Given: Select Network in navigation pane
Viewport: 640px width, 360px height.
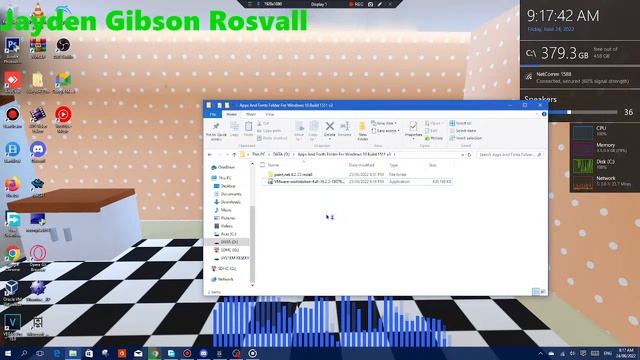Looking at the screenshot, I should [x=222, y=279].
